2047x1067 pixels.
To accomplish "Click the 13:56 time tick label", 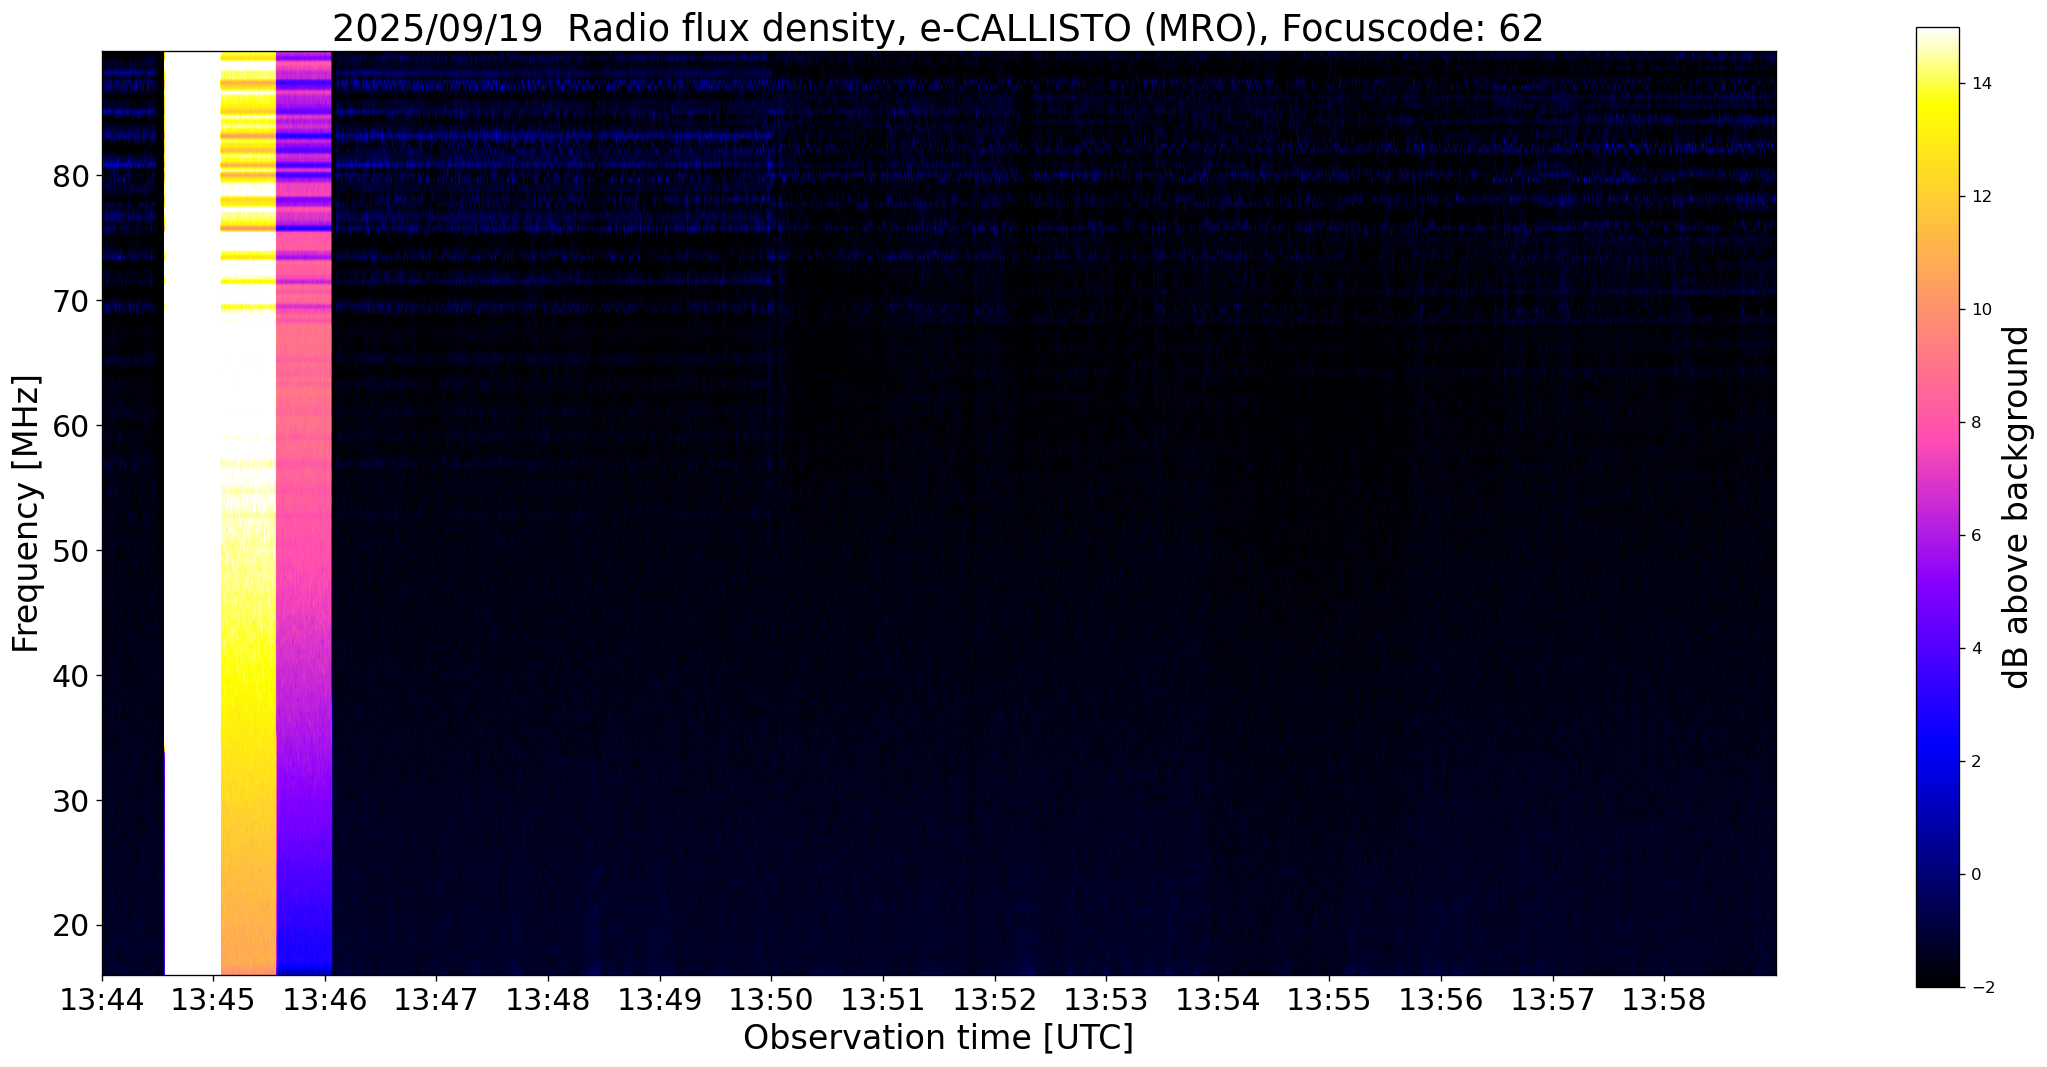I will 1441,1000.
